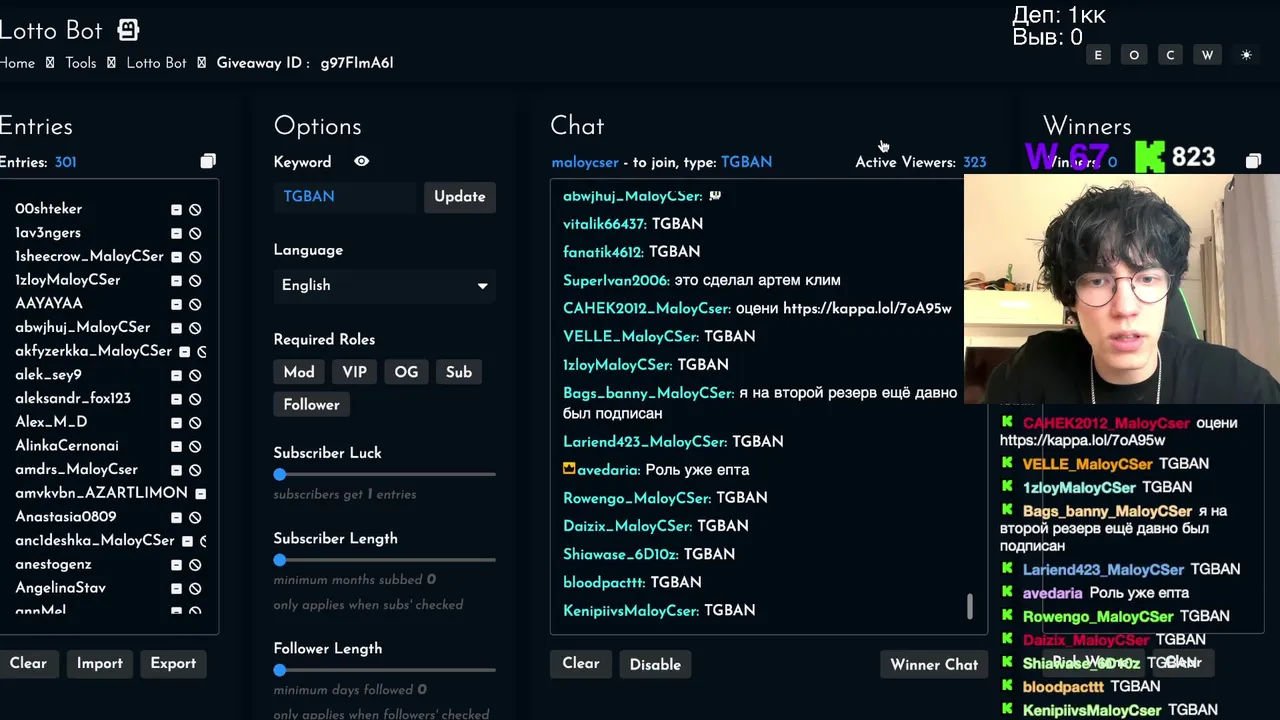This screenshot has width=1280, height=720.
Task: Remove entry 1av3ngers with minus icon
Action: pyautogui.click(x=176, y=234)
